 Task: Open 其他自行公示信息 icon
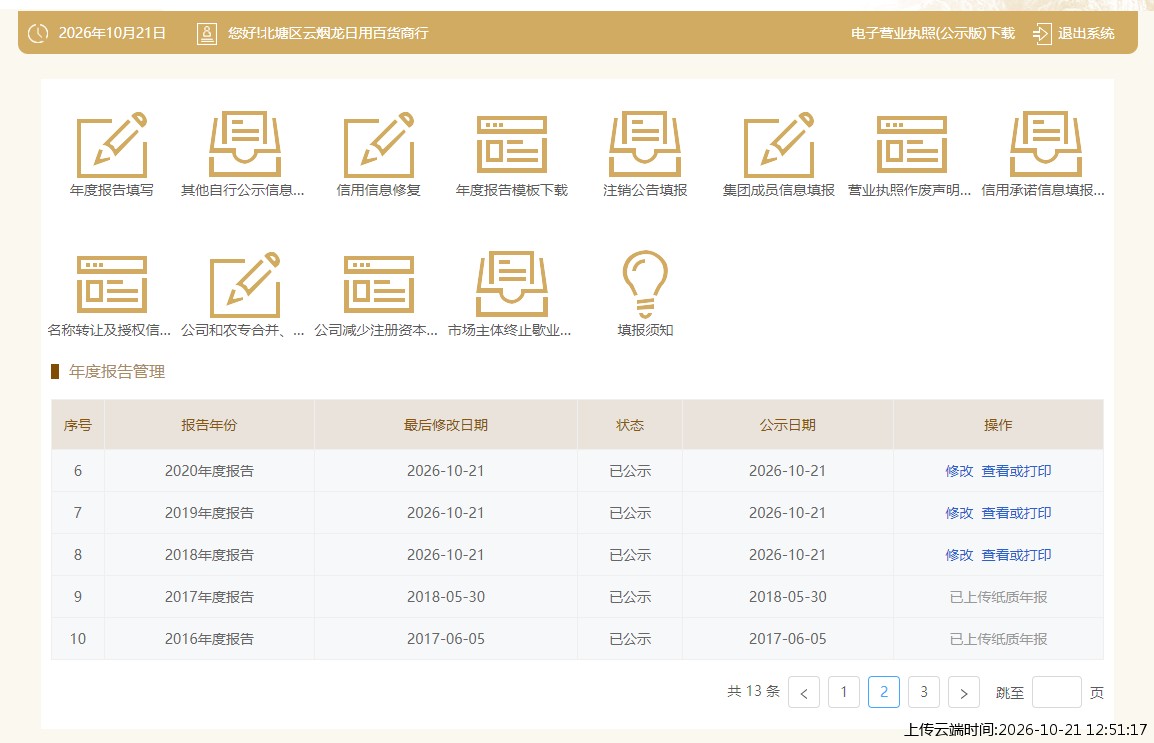coord(244,145)
